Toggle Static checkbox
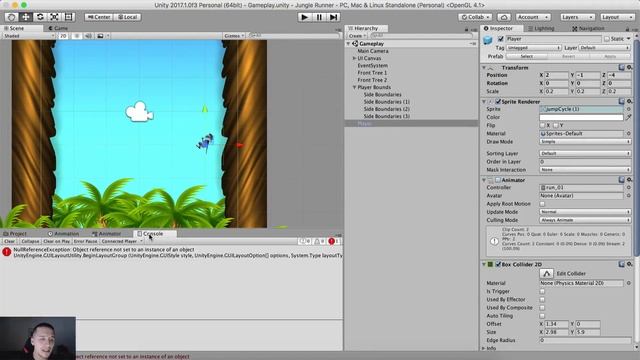The image size is (640, 360). pyautogui.click(x=607, y=39)
